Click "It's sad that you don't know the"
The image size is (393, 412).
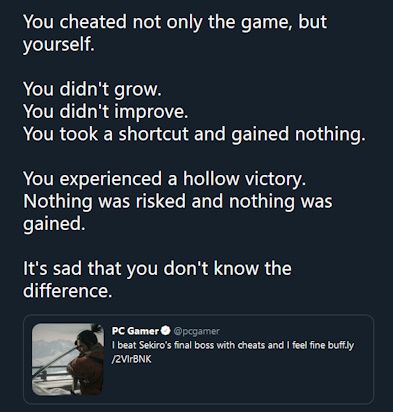click(x=157, y=269)
